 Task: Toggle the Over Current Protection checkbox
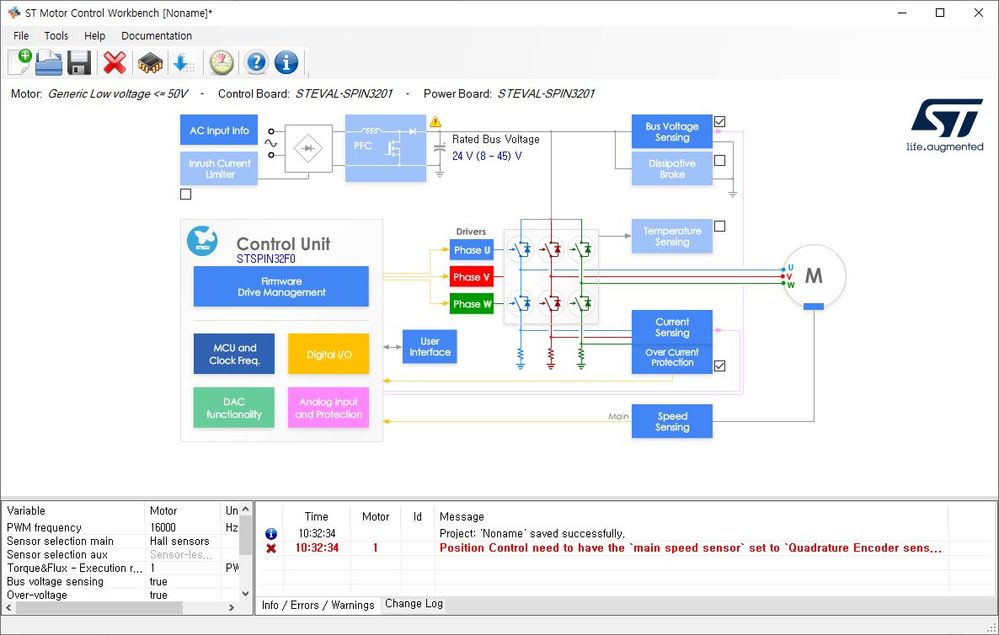click(x=720, y=366)
